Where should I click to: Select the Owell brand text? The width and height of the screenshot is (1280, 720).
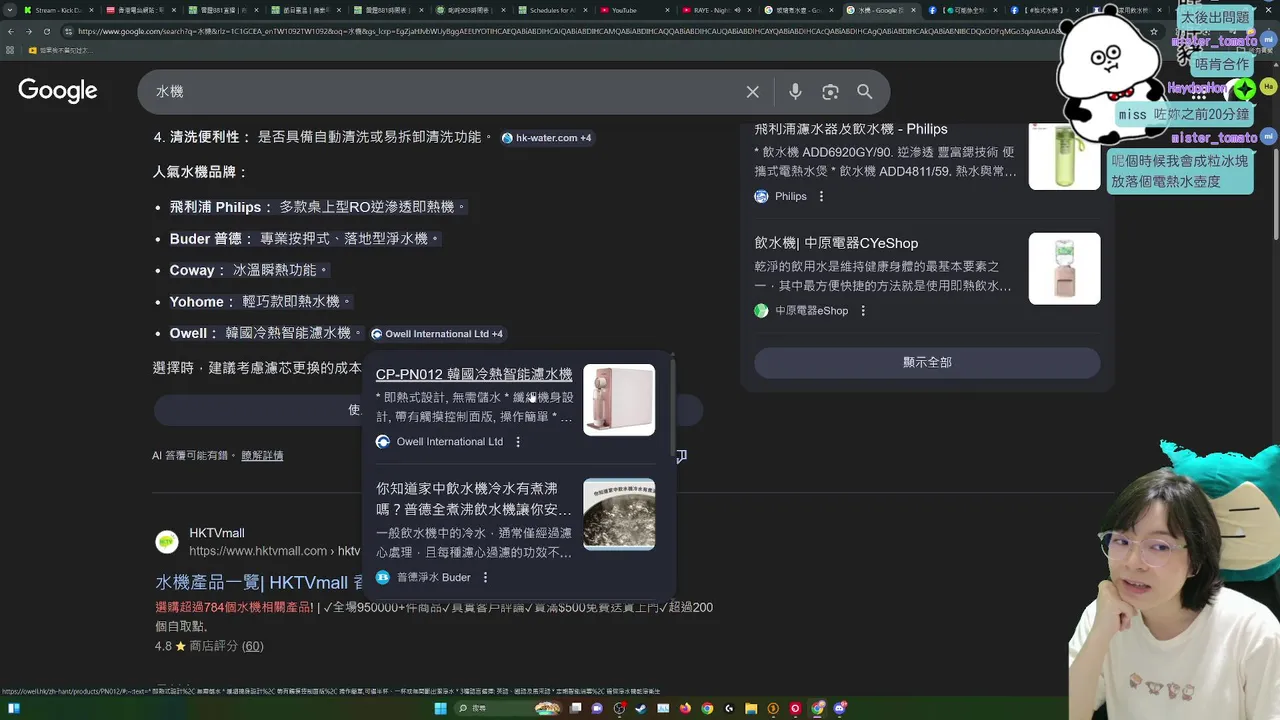(188, 333)
